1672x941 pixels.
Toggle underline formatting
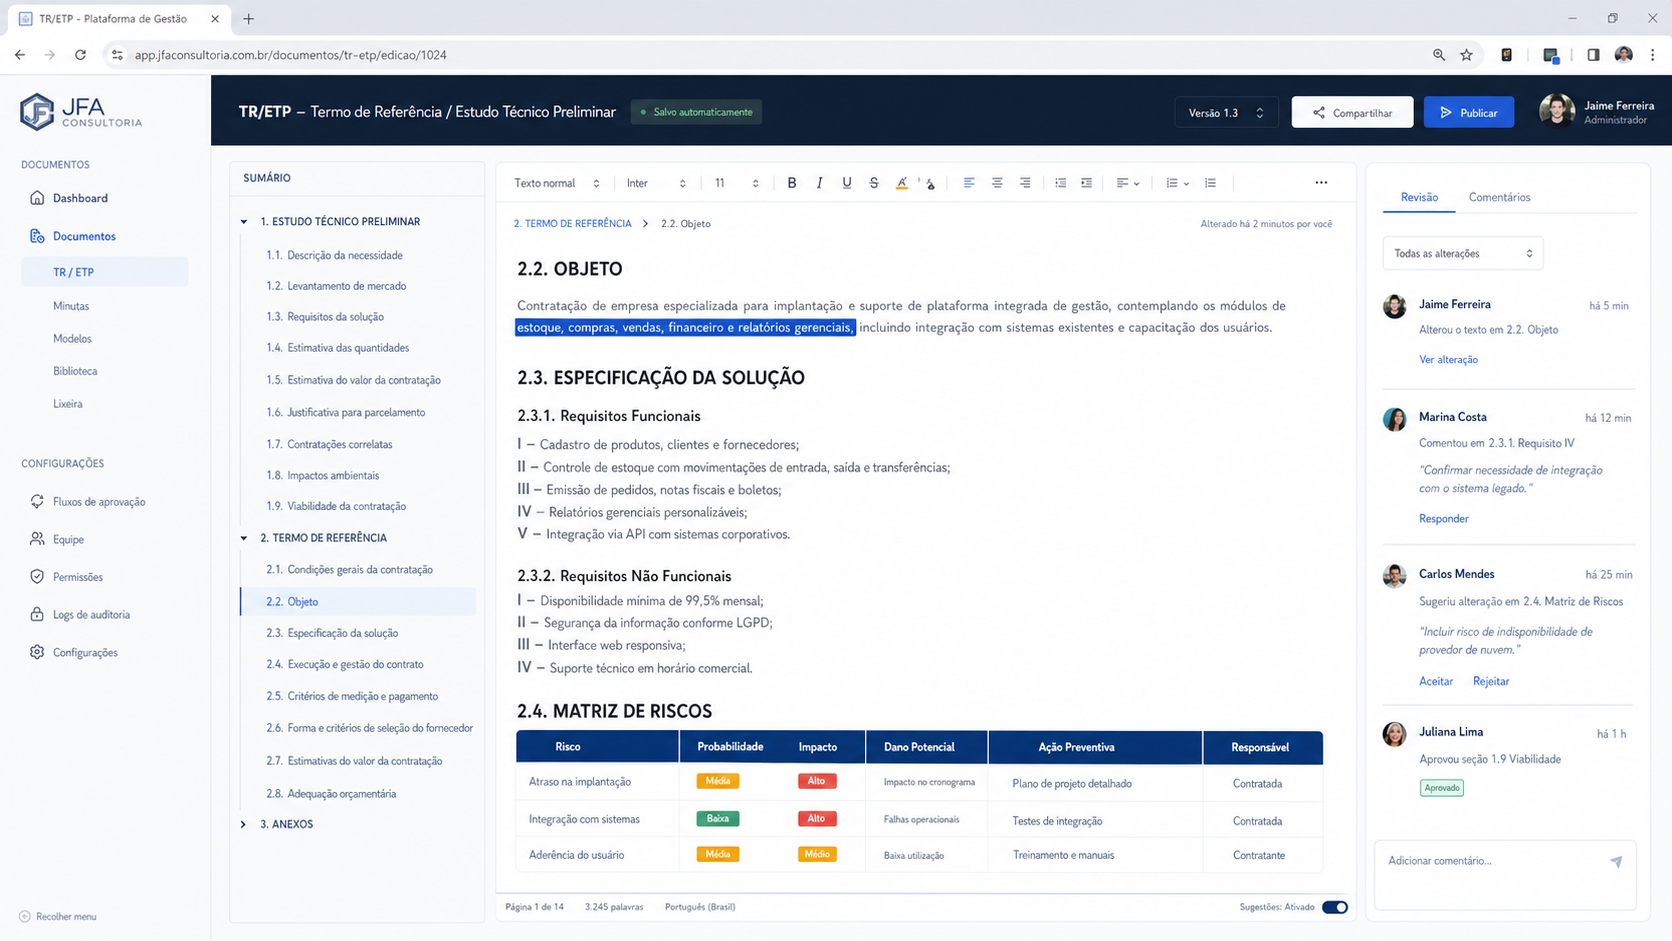click(x=847, y=183)
